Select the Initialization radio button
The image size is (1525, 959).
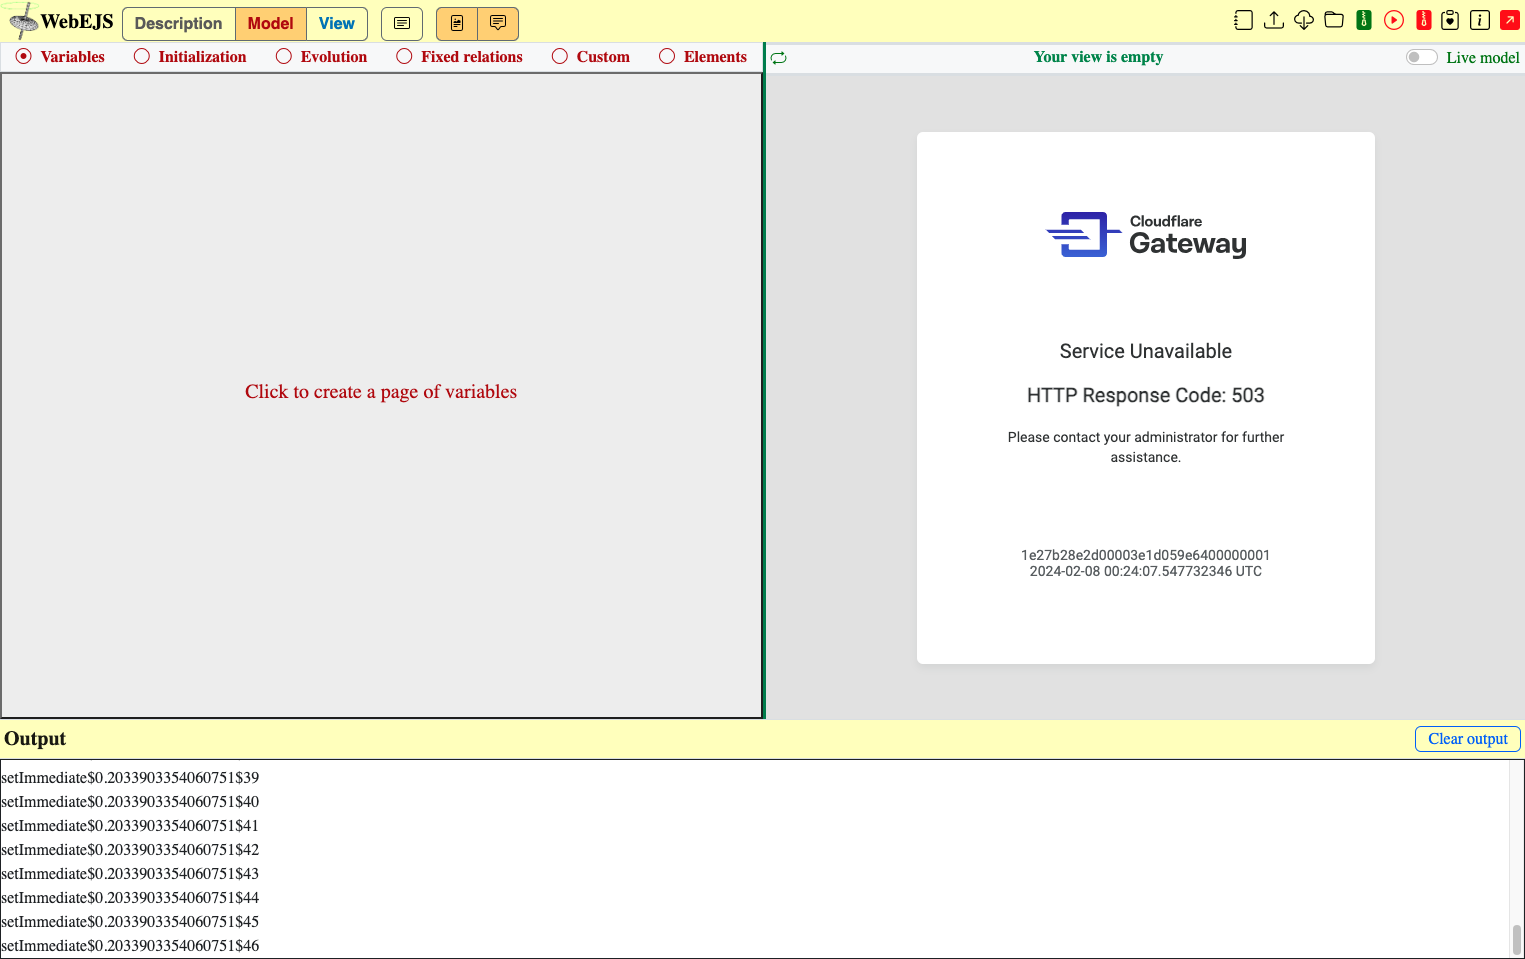pos(142,56)
